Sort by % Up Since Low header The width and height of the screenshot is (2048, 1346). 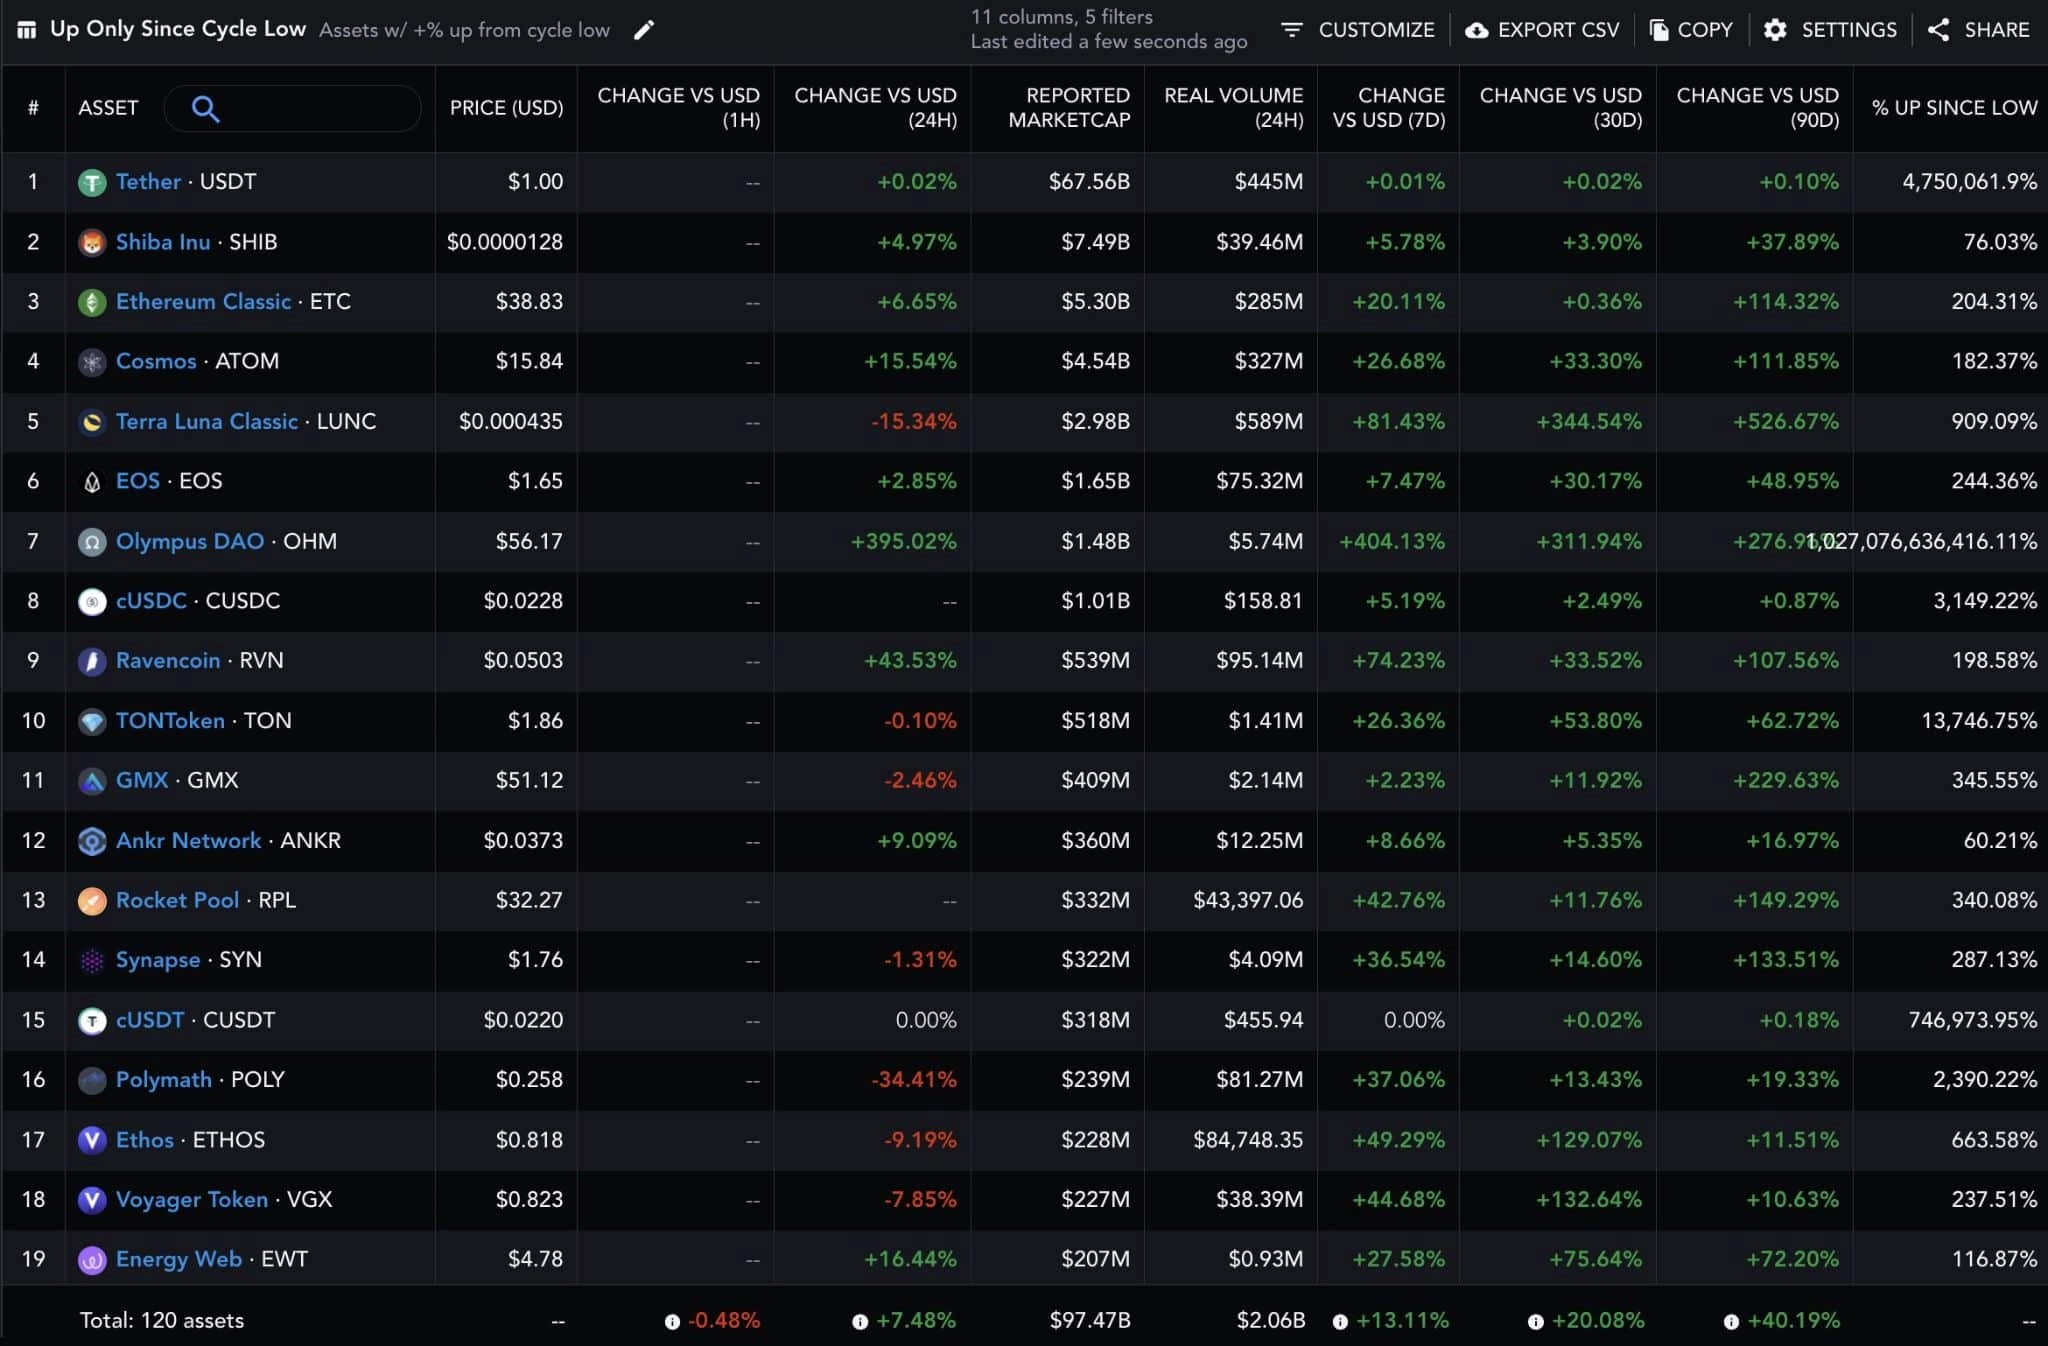point(1954,108)
